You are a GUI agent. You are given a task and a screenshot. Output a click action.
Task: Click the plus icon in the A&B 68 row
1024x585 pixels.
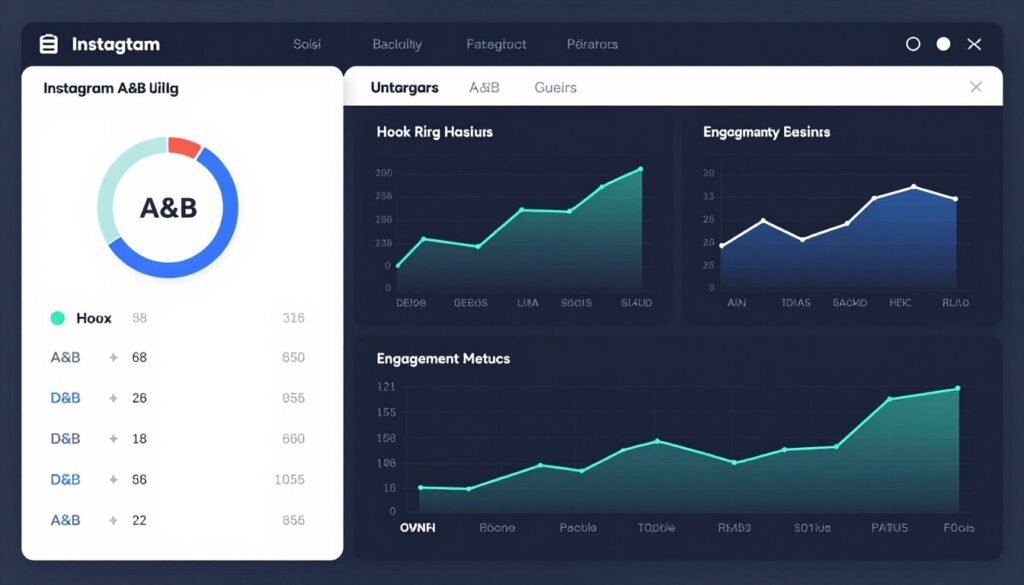click(113, 358)
